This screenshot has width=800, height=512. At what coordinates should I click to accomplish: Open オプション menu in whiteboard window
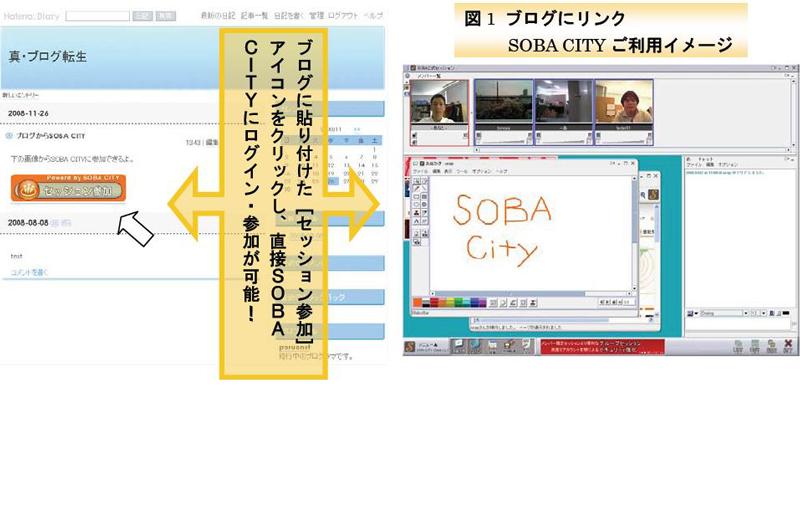pyautogui.click(x=482, y=171)
